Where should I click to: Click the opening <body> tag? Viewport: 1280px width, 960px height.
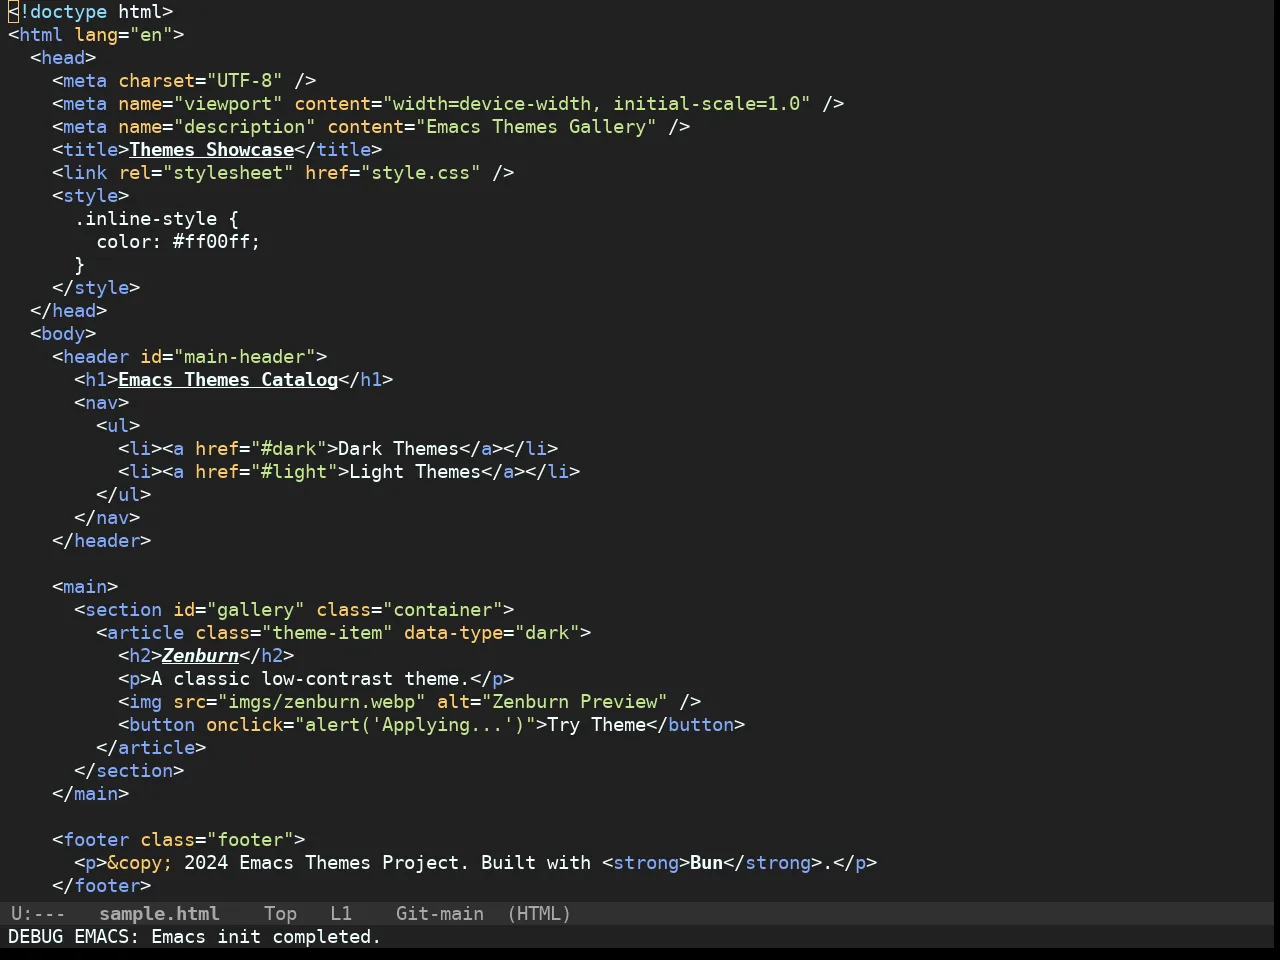tap(63, 334)
